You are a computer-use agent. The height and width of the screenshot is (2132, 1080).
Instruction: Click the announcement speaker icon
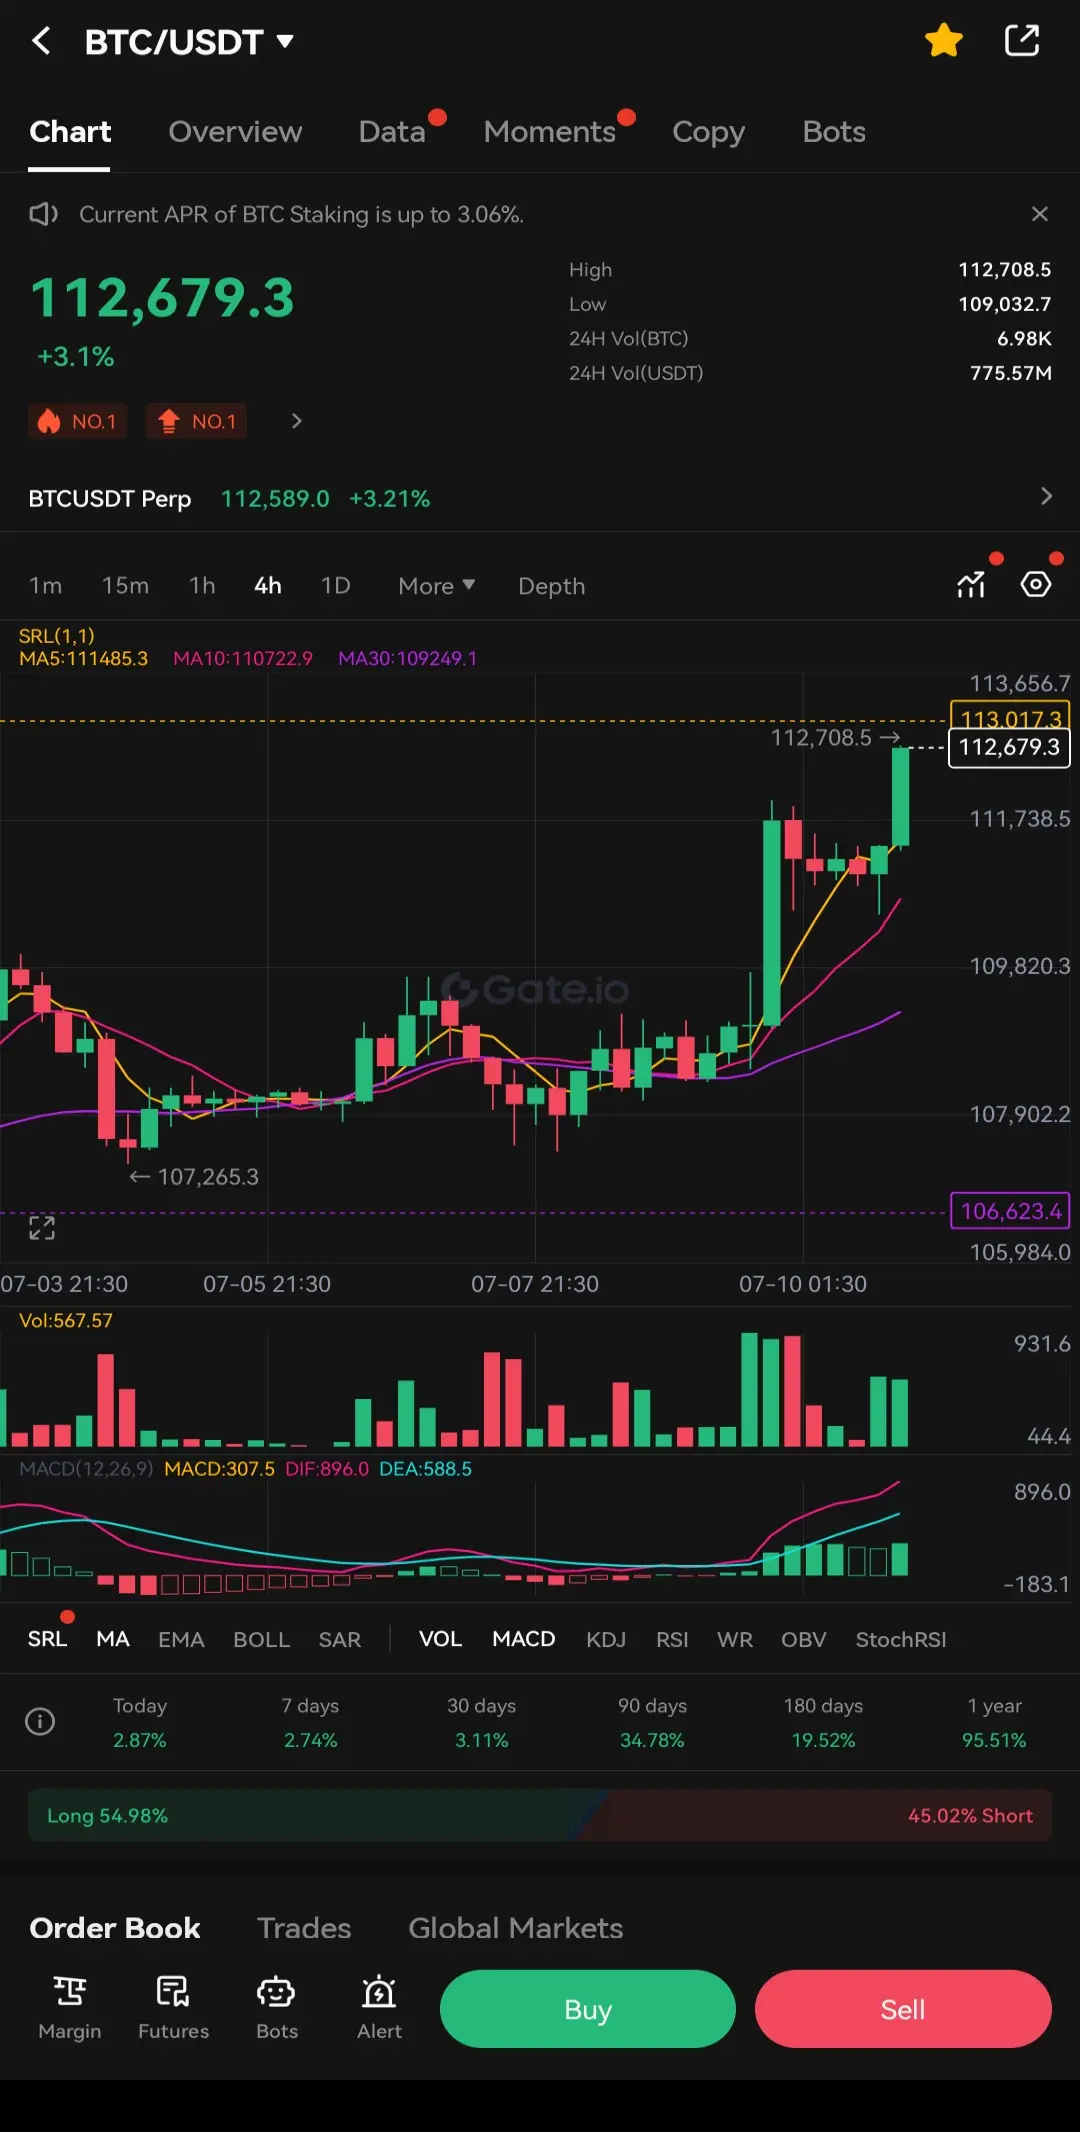click(x=43, y=214)
